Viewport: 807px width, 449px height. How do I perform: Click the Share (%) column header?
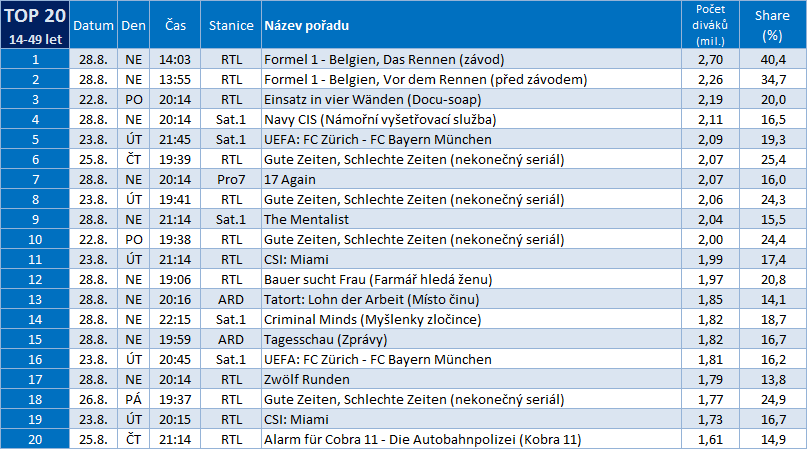pos(771,25)
